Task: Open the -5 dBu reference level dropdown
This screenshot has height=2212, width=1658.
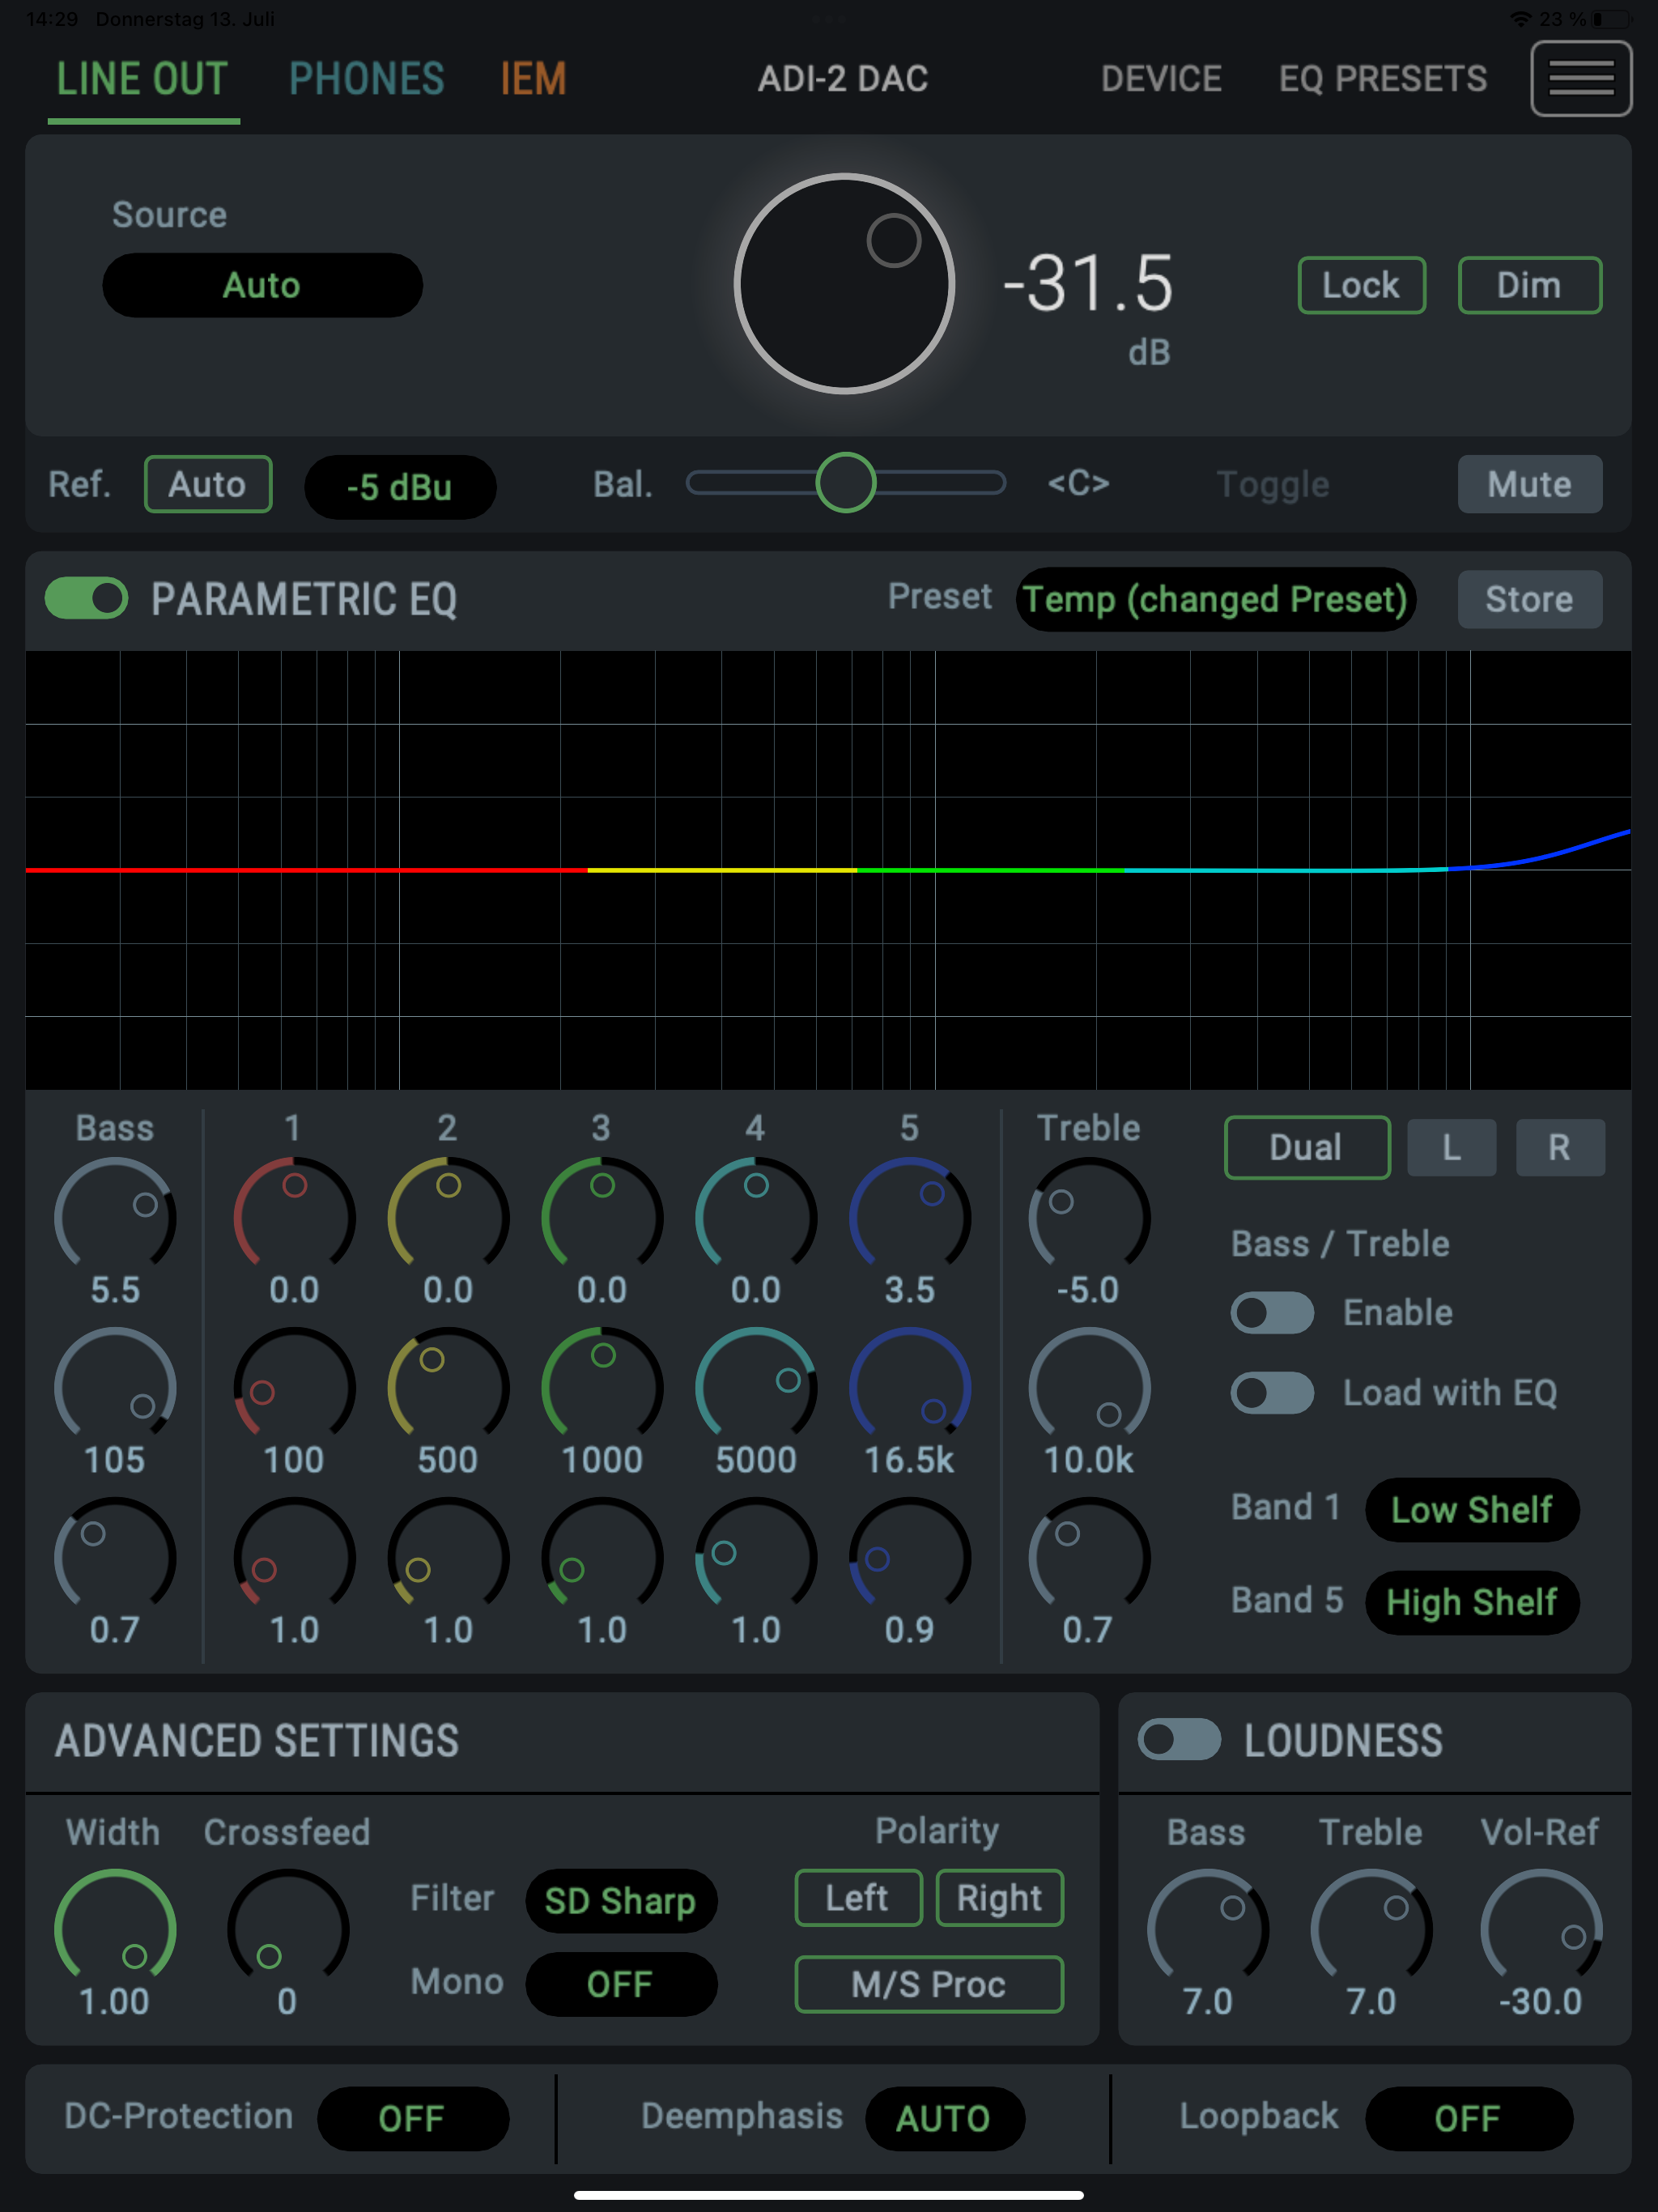Action: tap(400, 487)
